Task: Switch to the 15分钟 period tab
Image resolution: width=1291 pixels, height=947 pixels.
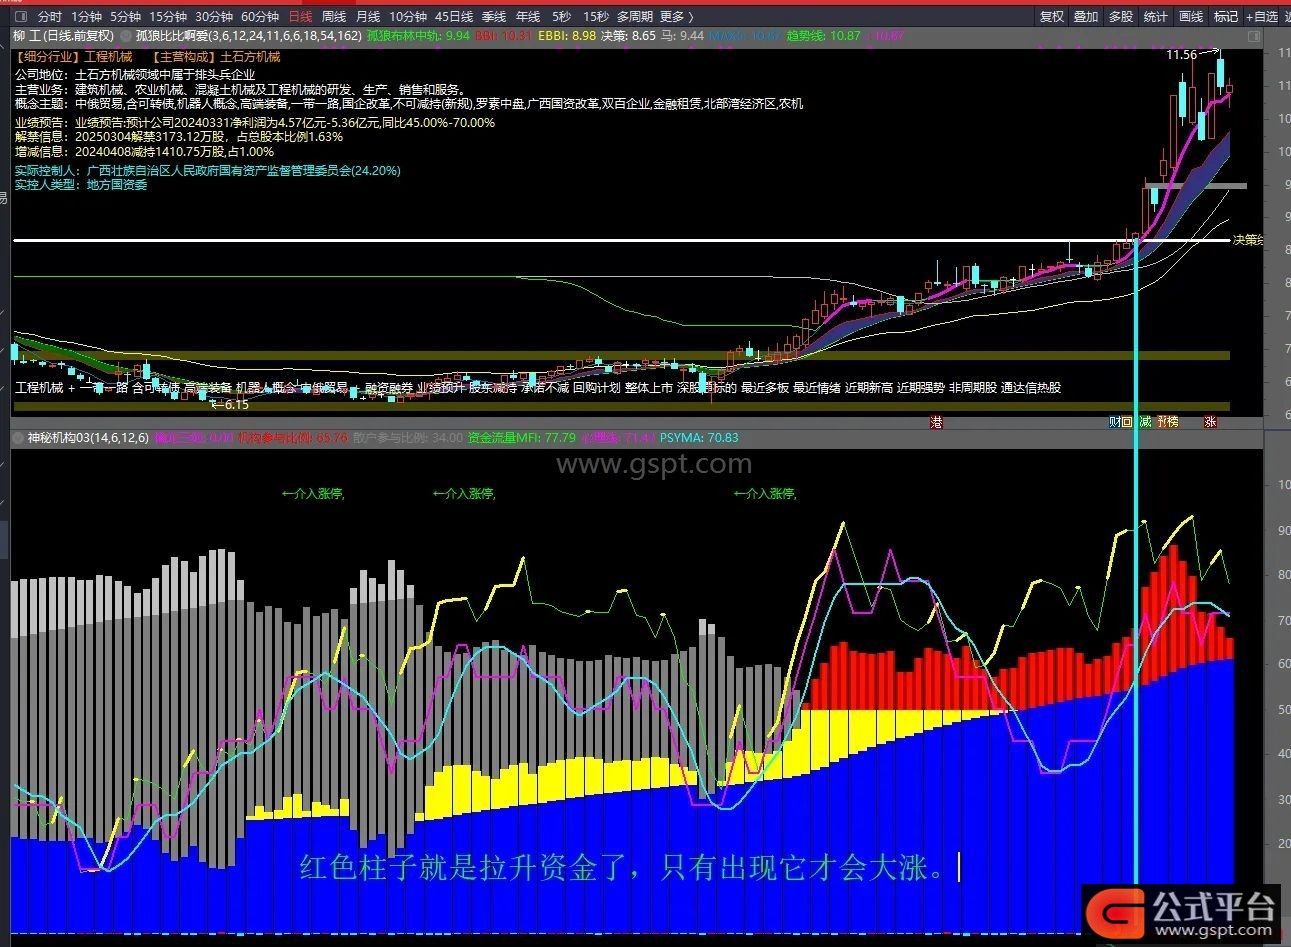Action: (168, 16)
